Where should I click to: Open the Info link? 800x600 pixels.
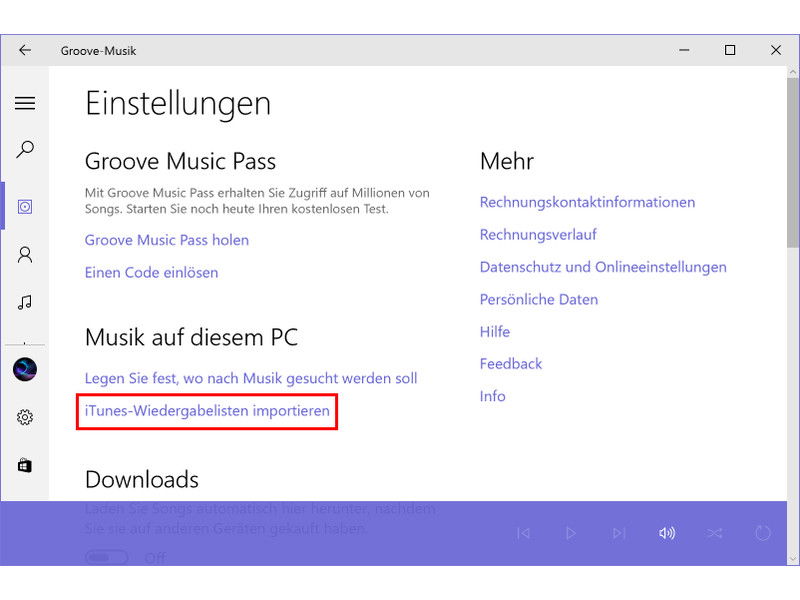click(x=492, y=396)
